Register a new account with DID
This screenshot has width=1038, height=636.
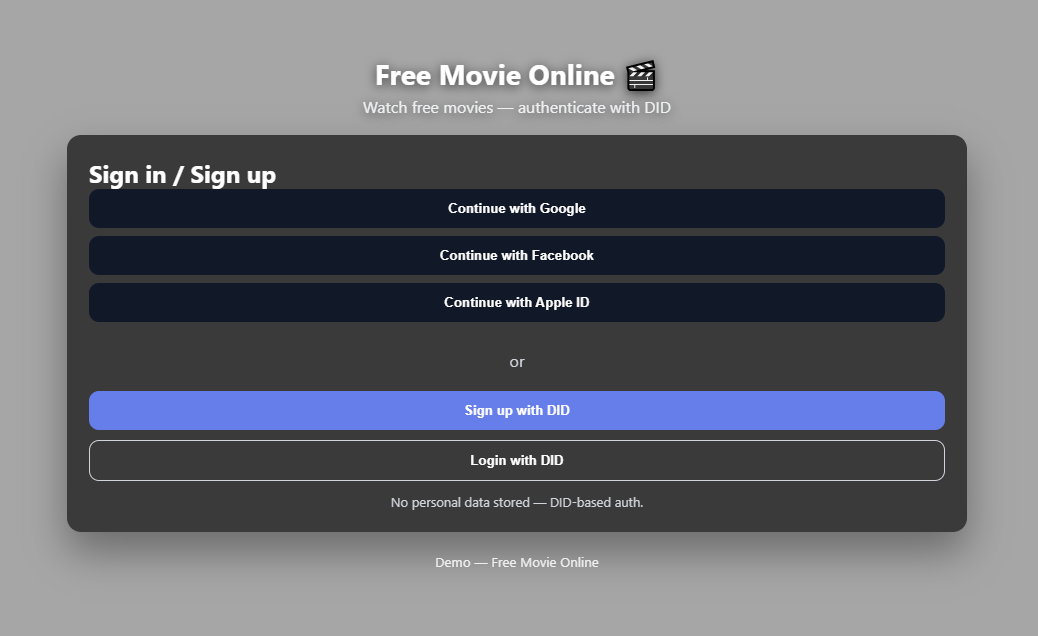tap(517, 411)
